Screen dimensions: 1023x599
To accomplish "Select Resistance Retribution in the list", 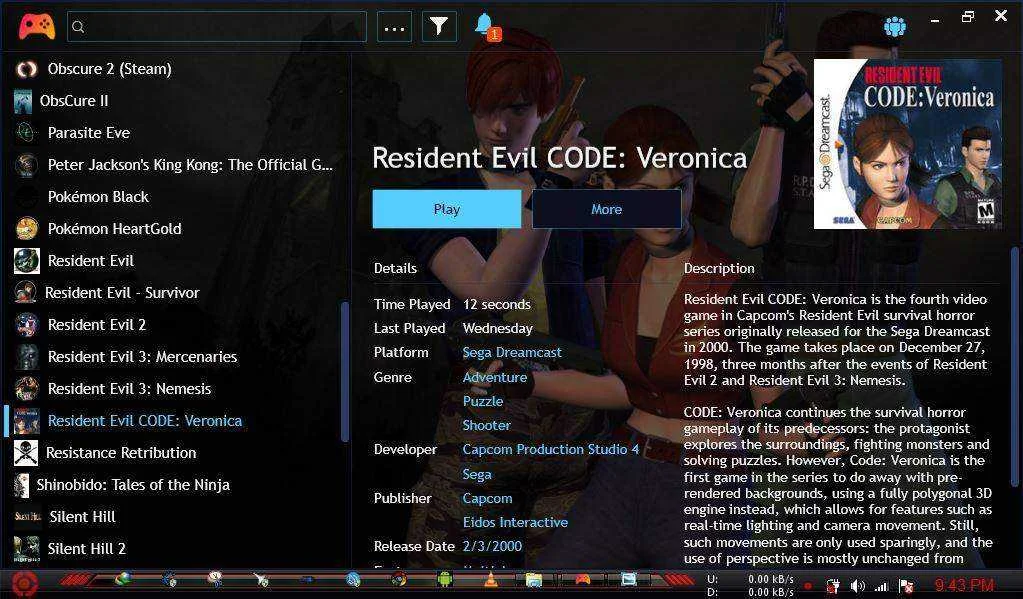I will (121, 453).
